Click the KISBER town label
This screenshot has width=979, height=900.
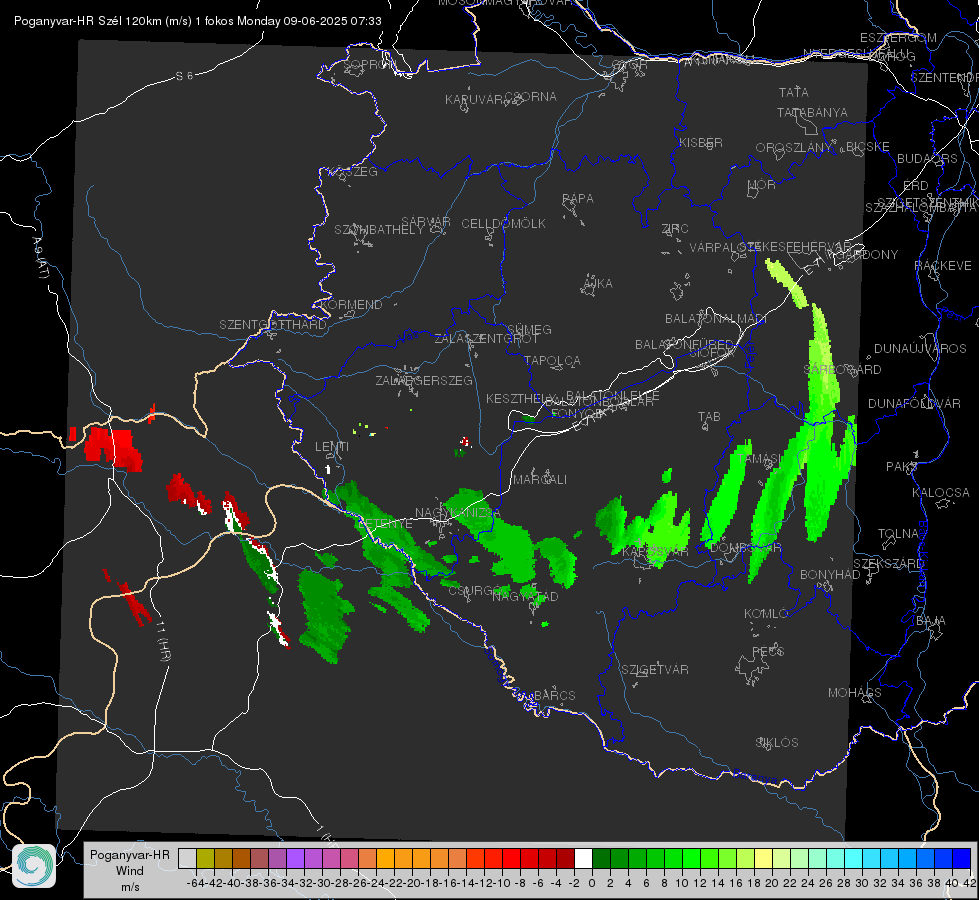(x=701, y=143)
